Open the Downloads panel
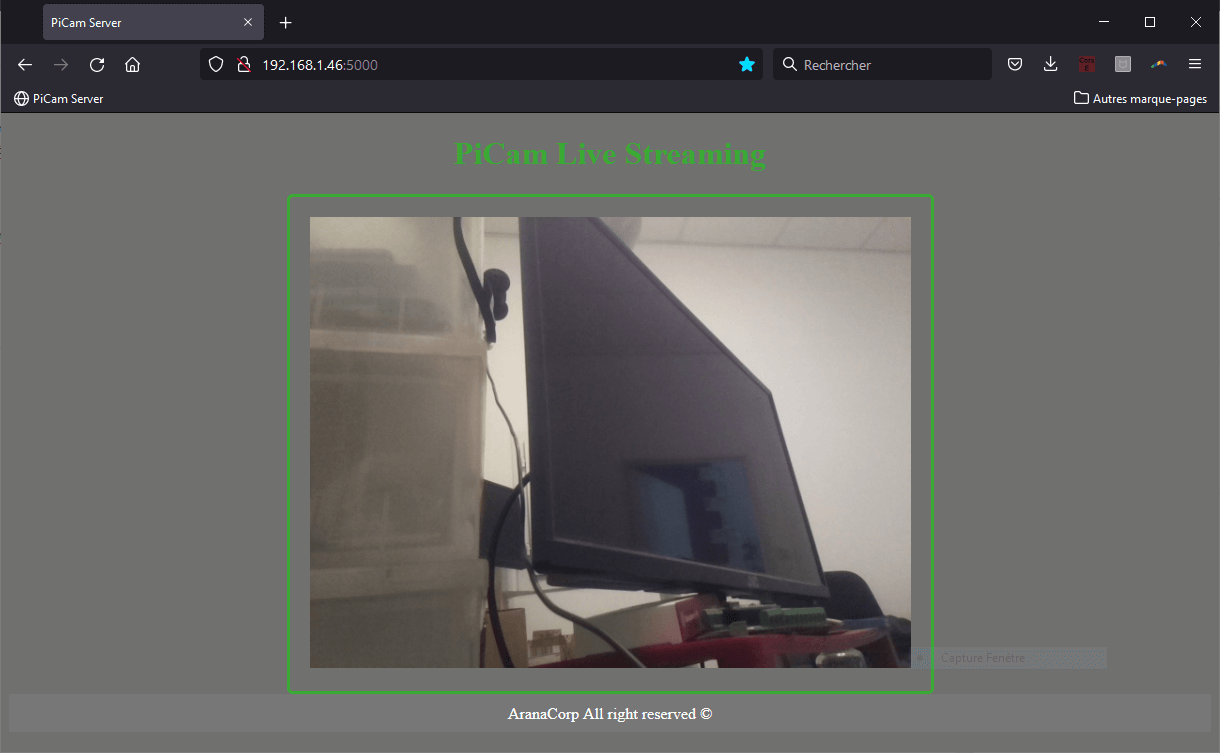This screenshot has width=1220, height=753. pyautogui.click(x=1050, y=64)
